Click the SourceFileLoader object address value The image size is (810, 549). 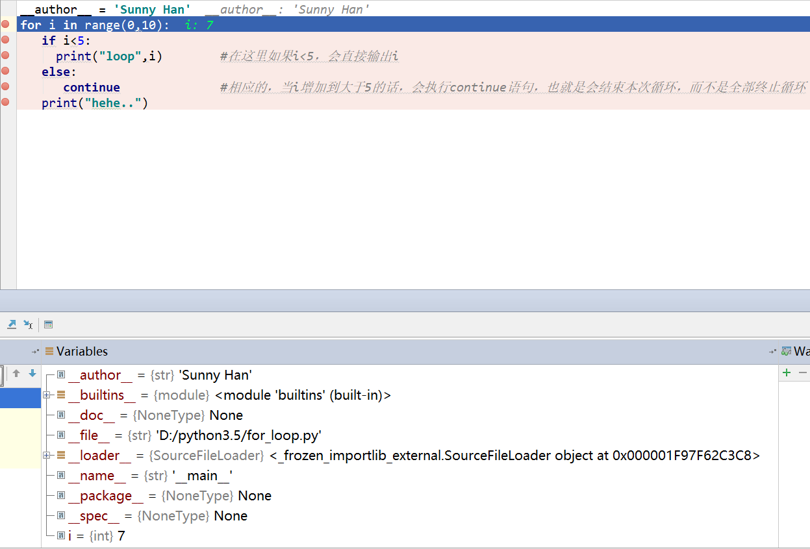tap(515, 456)
